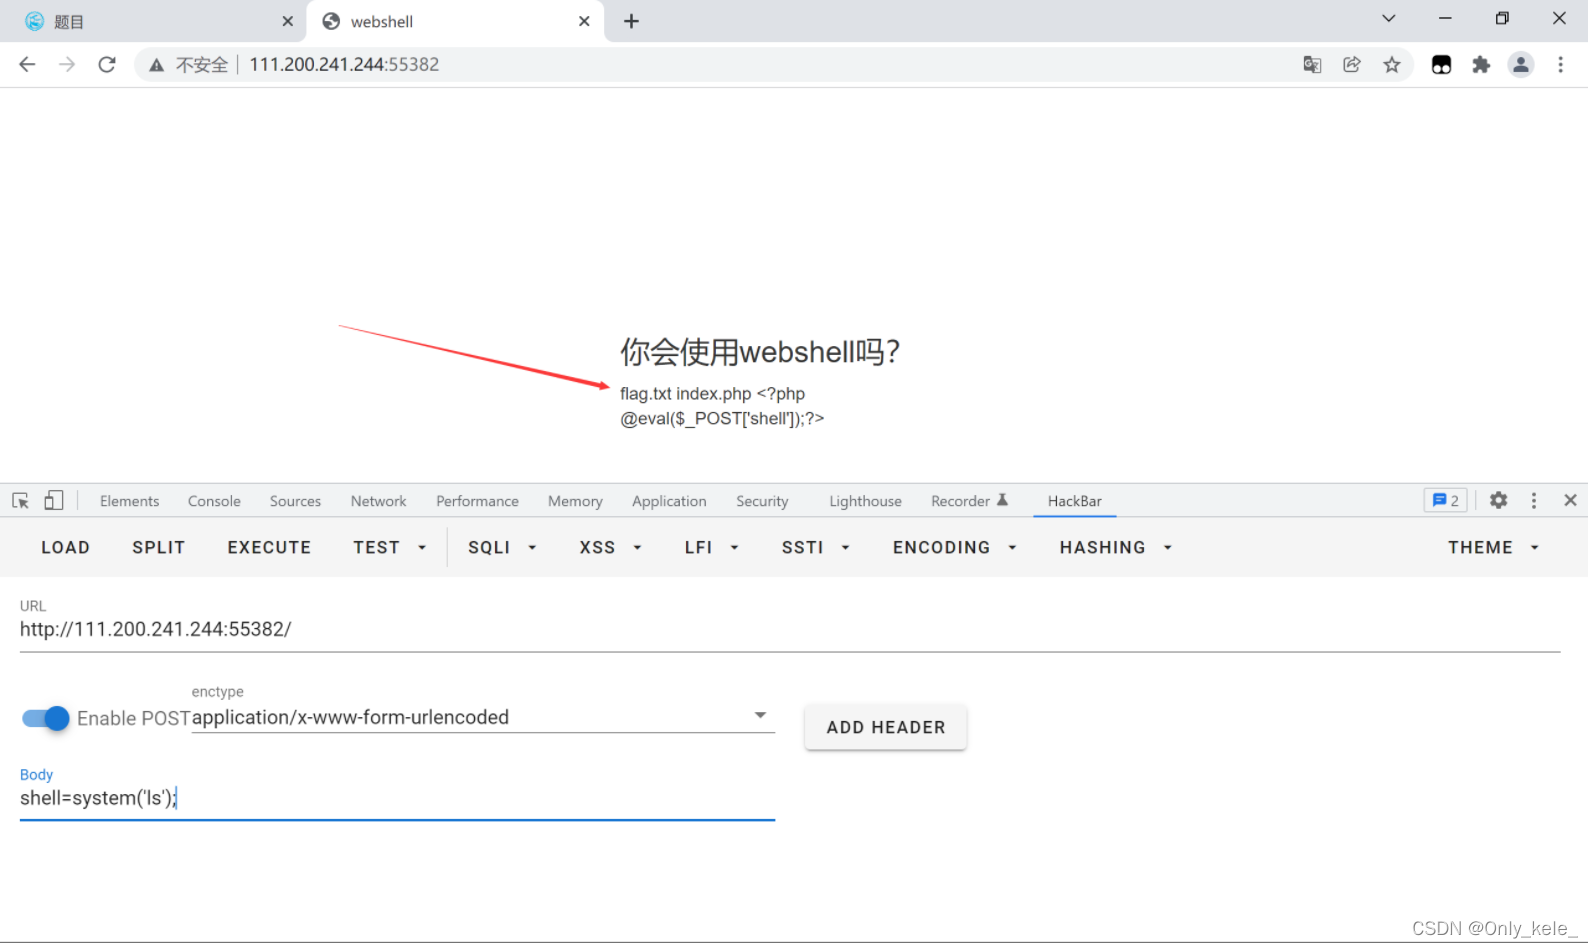Select the HackBar tab

(x=1074, y=502)
